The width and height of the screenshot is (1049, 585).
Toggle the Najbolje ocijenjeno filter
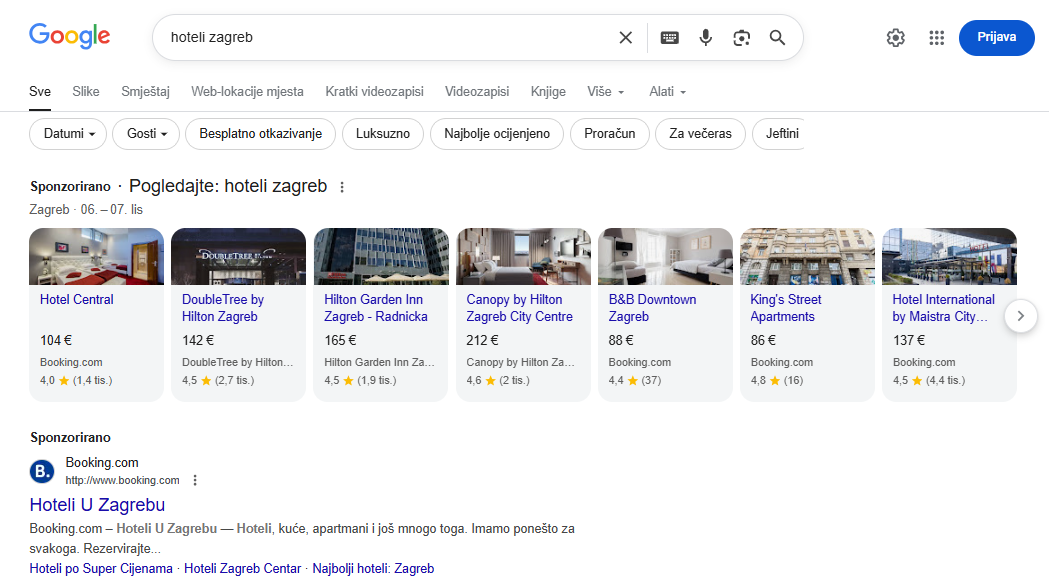coord(497,134)
